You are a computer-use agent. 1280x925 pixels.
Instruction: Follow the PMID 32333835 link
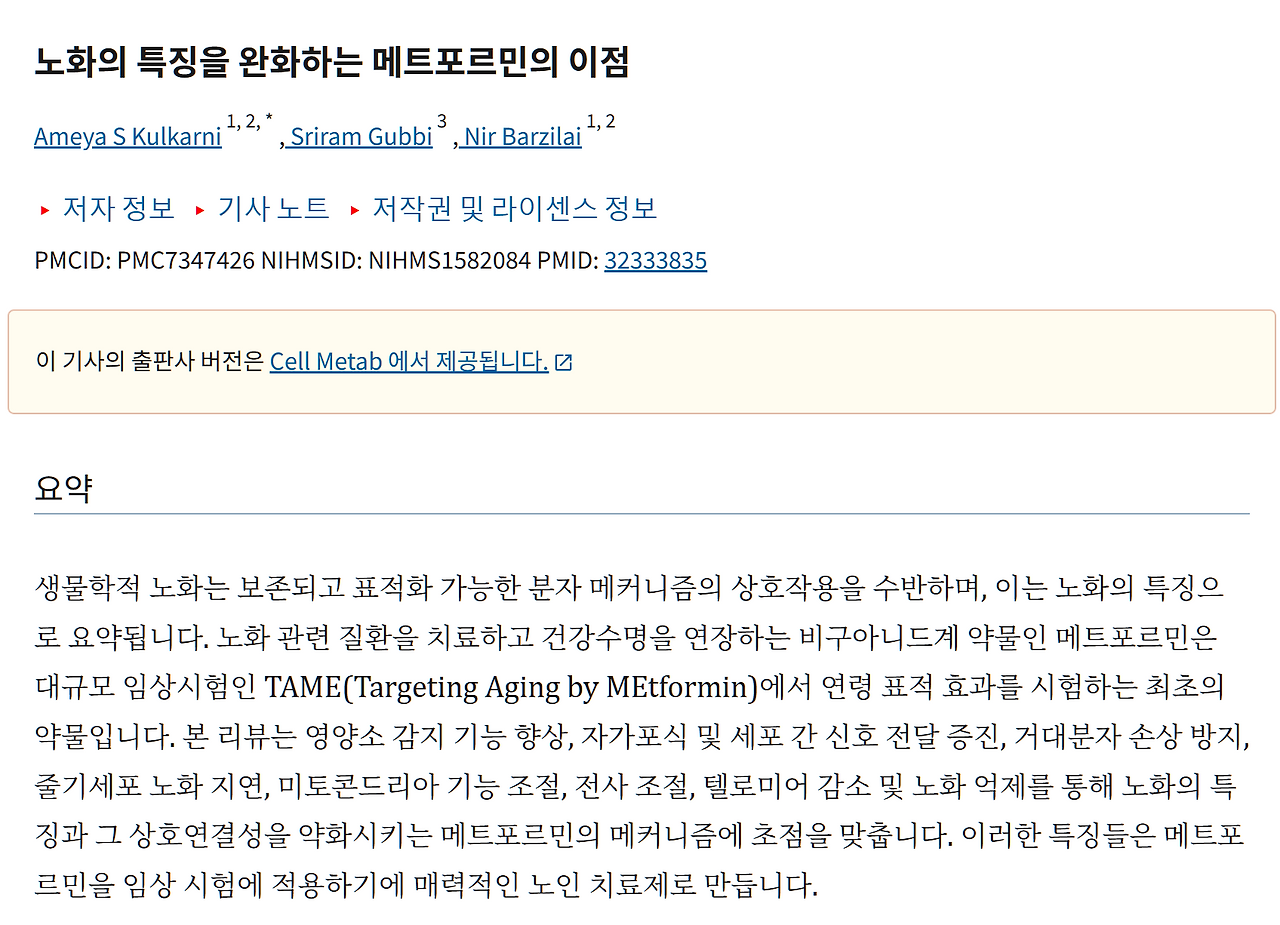click(655, 260)
